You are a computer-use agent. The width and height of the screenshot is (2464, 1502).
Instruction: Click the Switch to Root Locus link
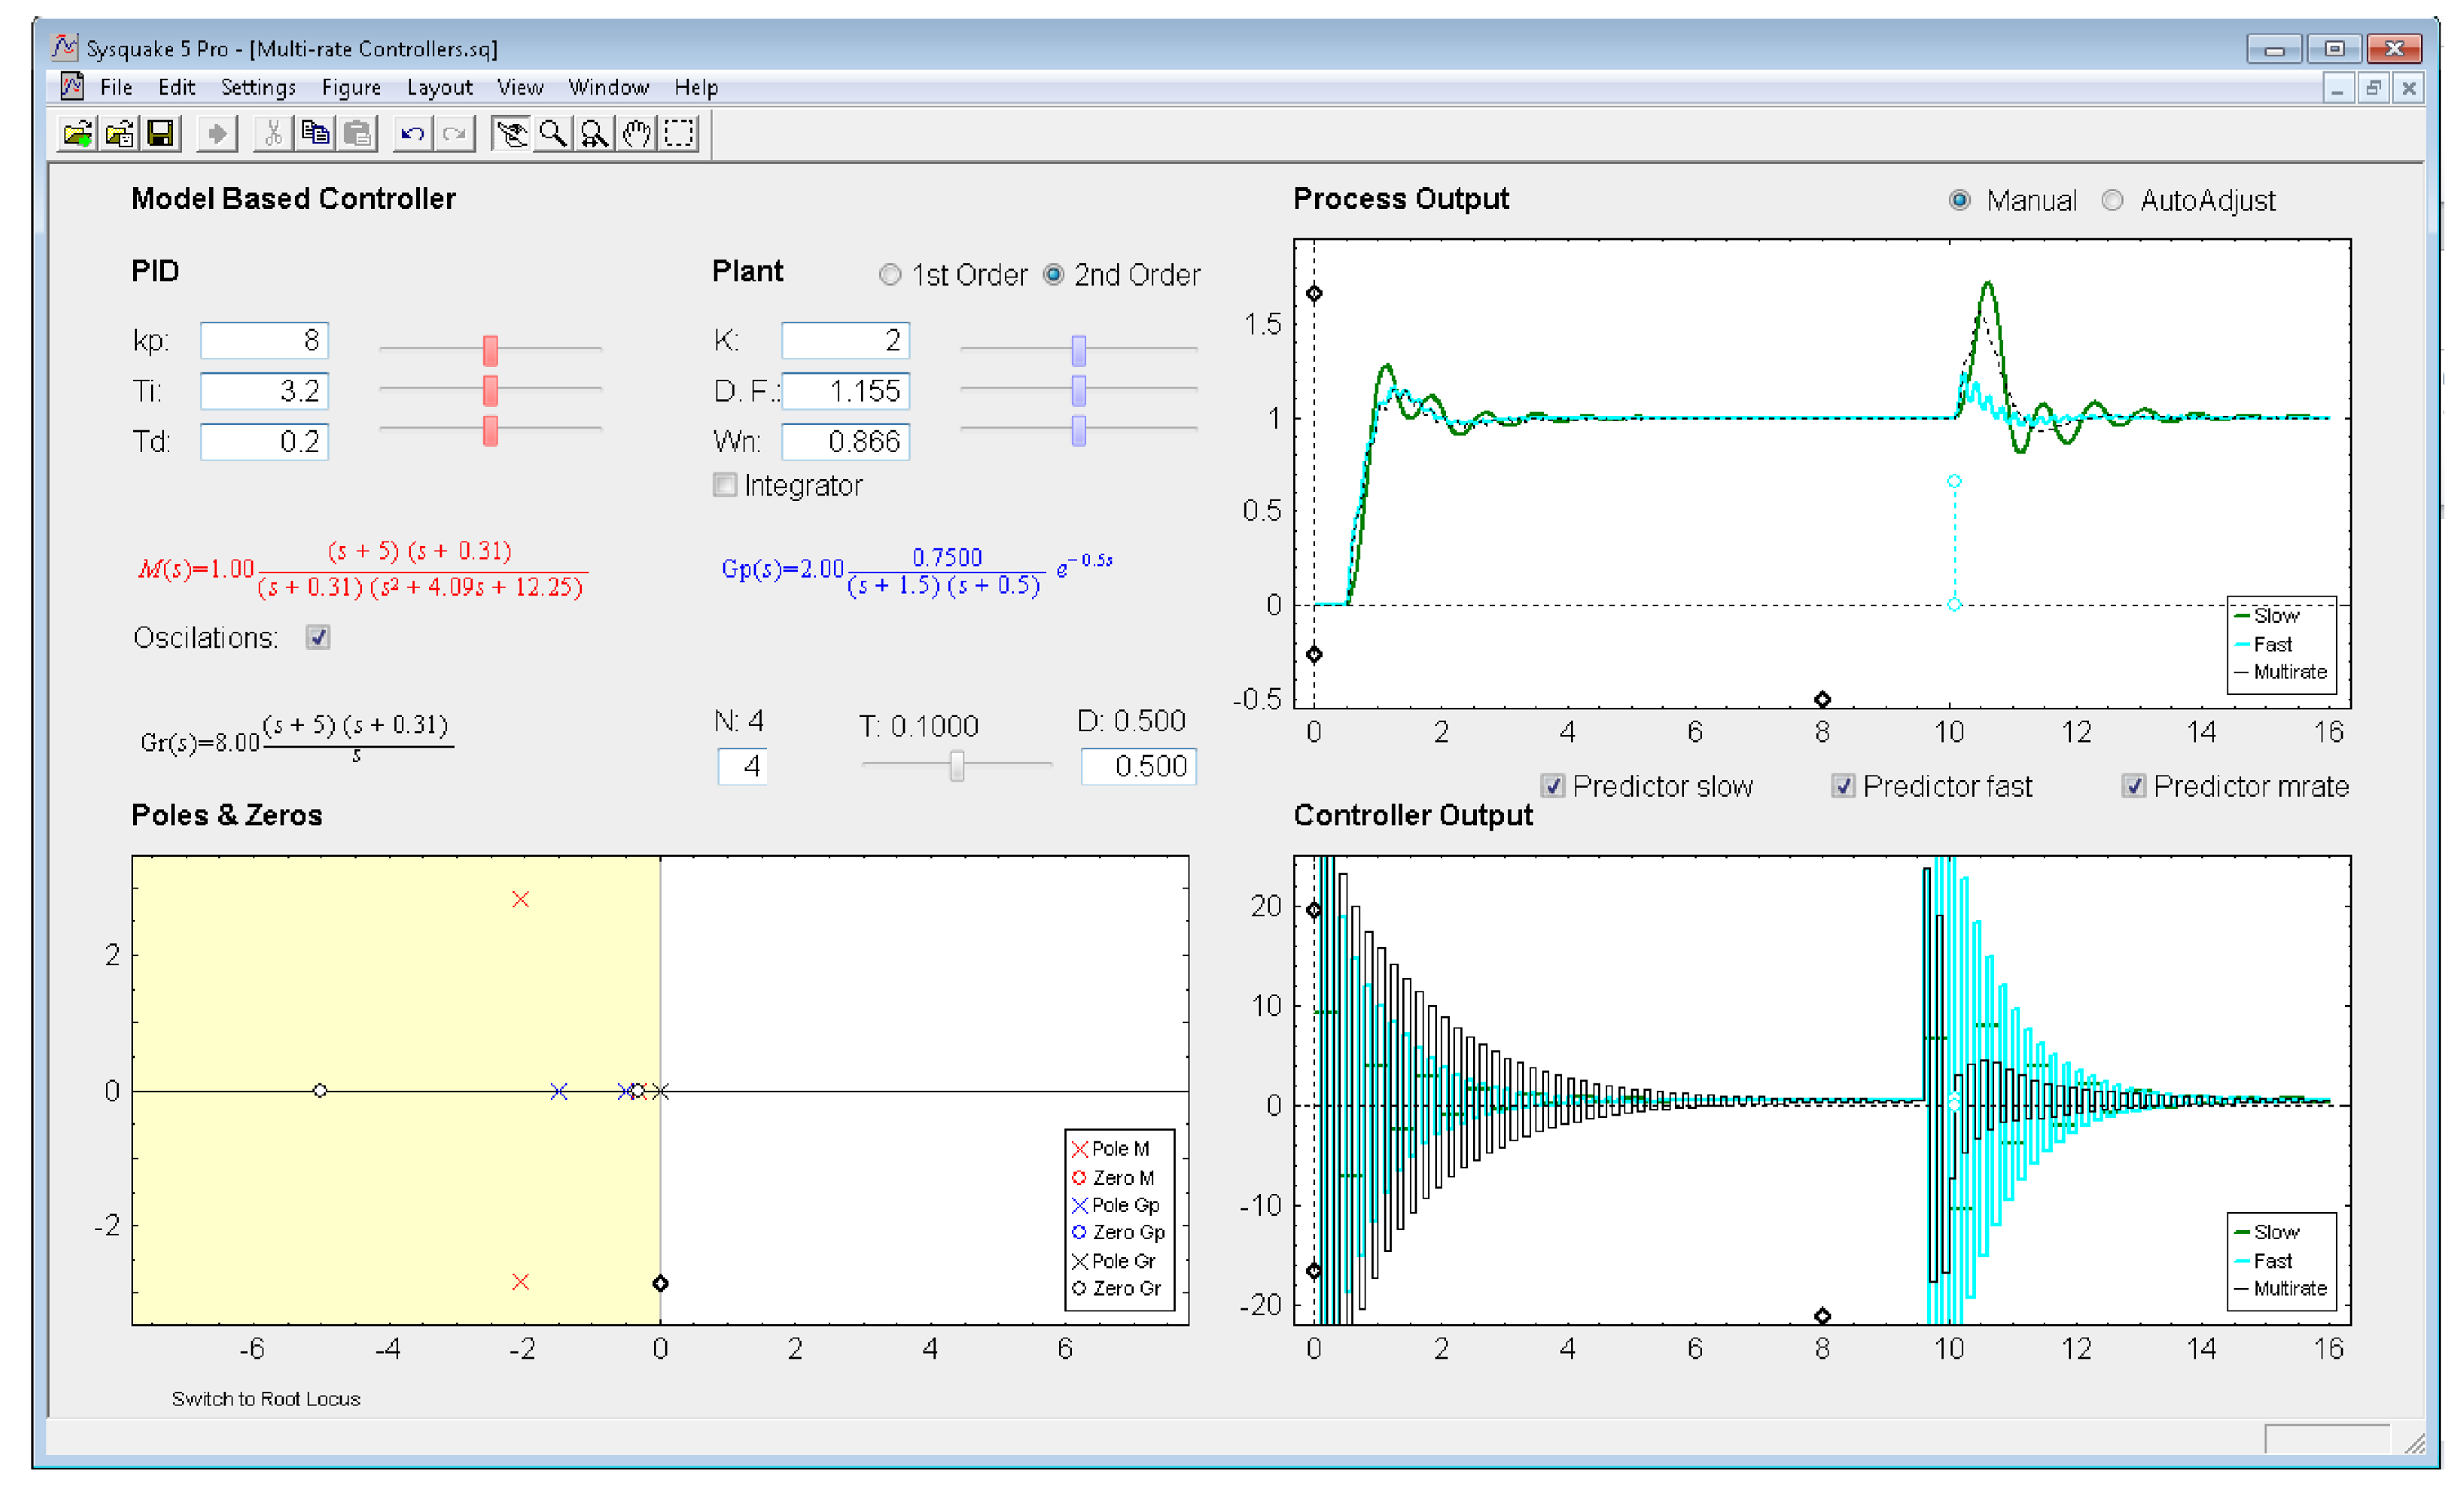[x=266, y=1399]
